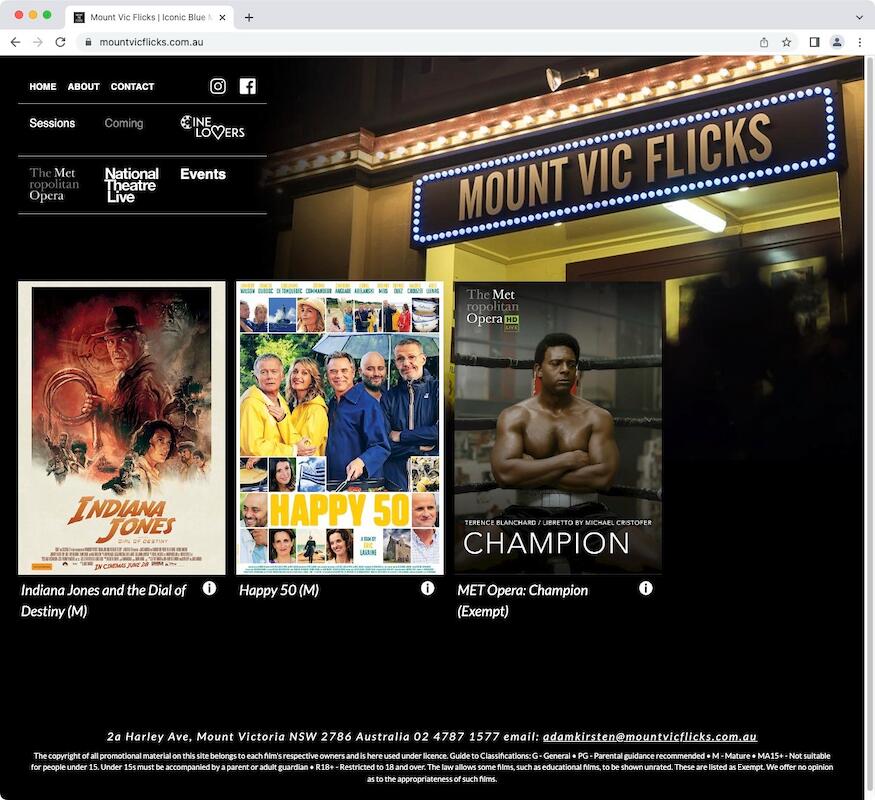Select the Mount Vic Flicks browser tab
The height and width of the screenshot is (800, 875).
click(x=150, y=17)
